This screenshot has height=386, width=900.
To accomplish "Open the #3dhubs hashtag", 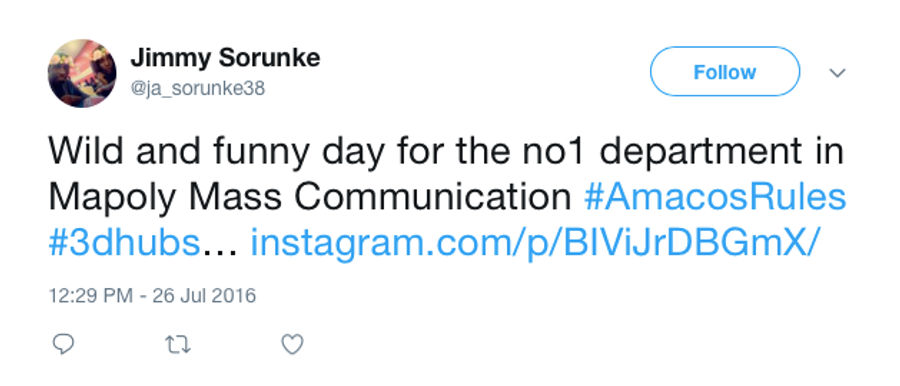I will pyautogui.click(x=124, y=244).
